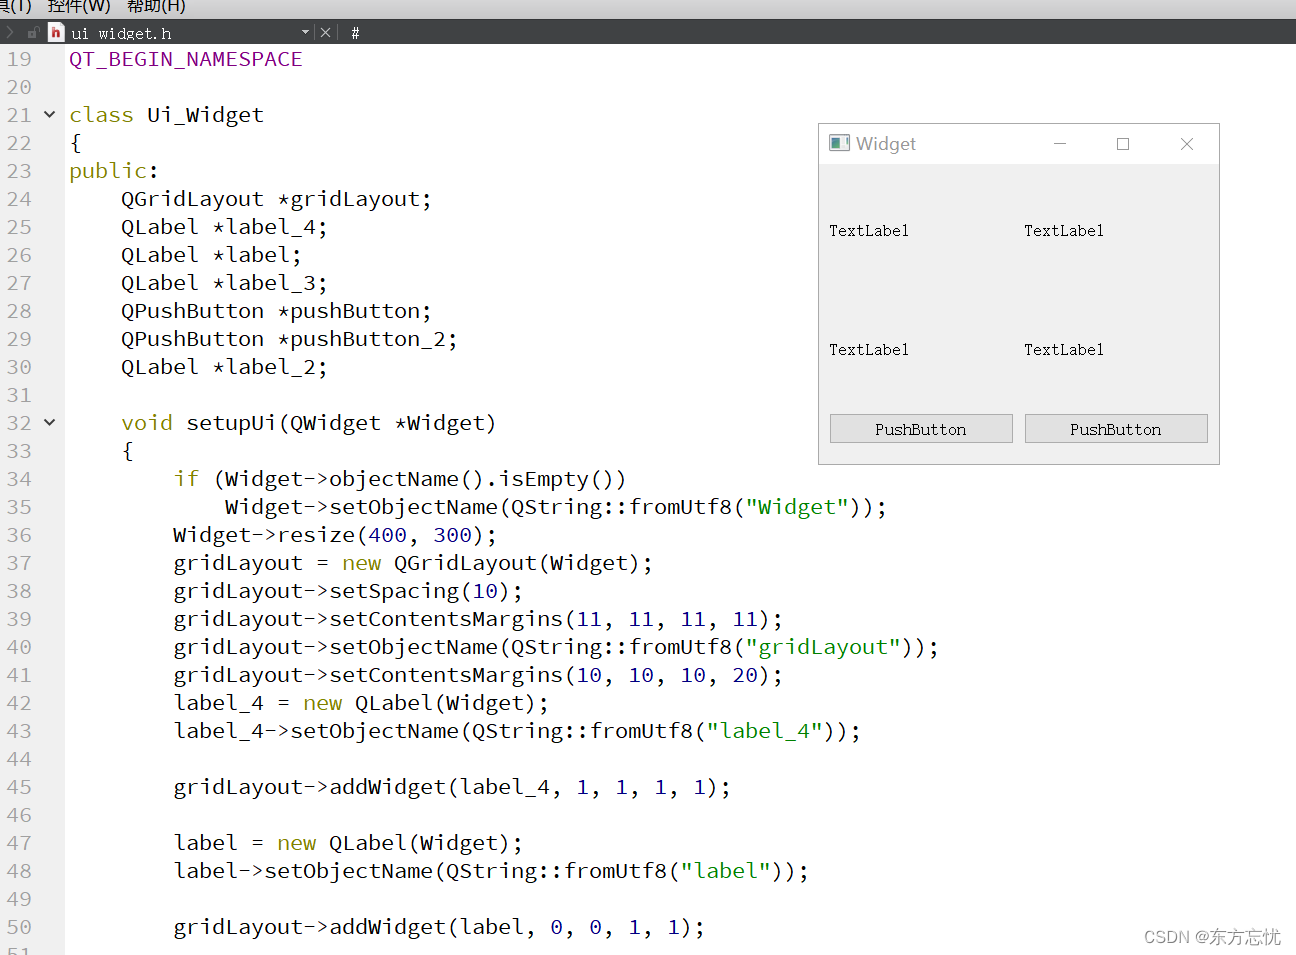The height and width of the screenshot is (955, 1296).
Task: Click the bottom-left TextLabel in Widget
Action: [869, 350]
